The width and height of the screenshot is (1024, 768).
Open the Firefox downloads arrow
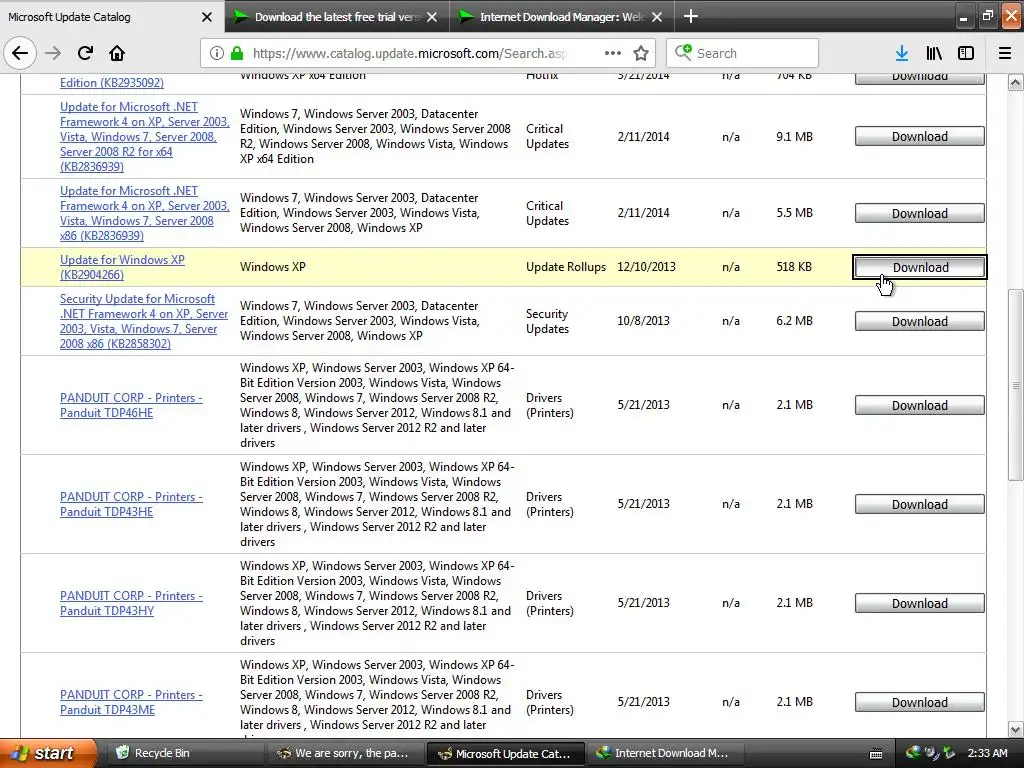tap(902, 53)
